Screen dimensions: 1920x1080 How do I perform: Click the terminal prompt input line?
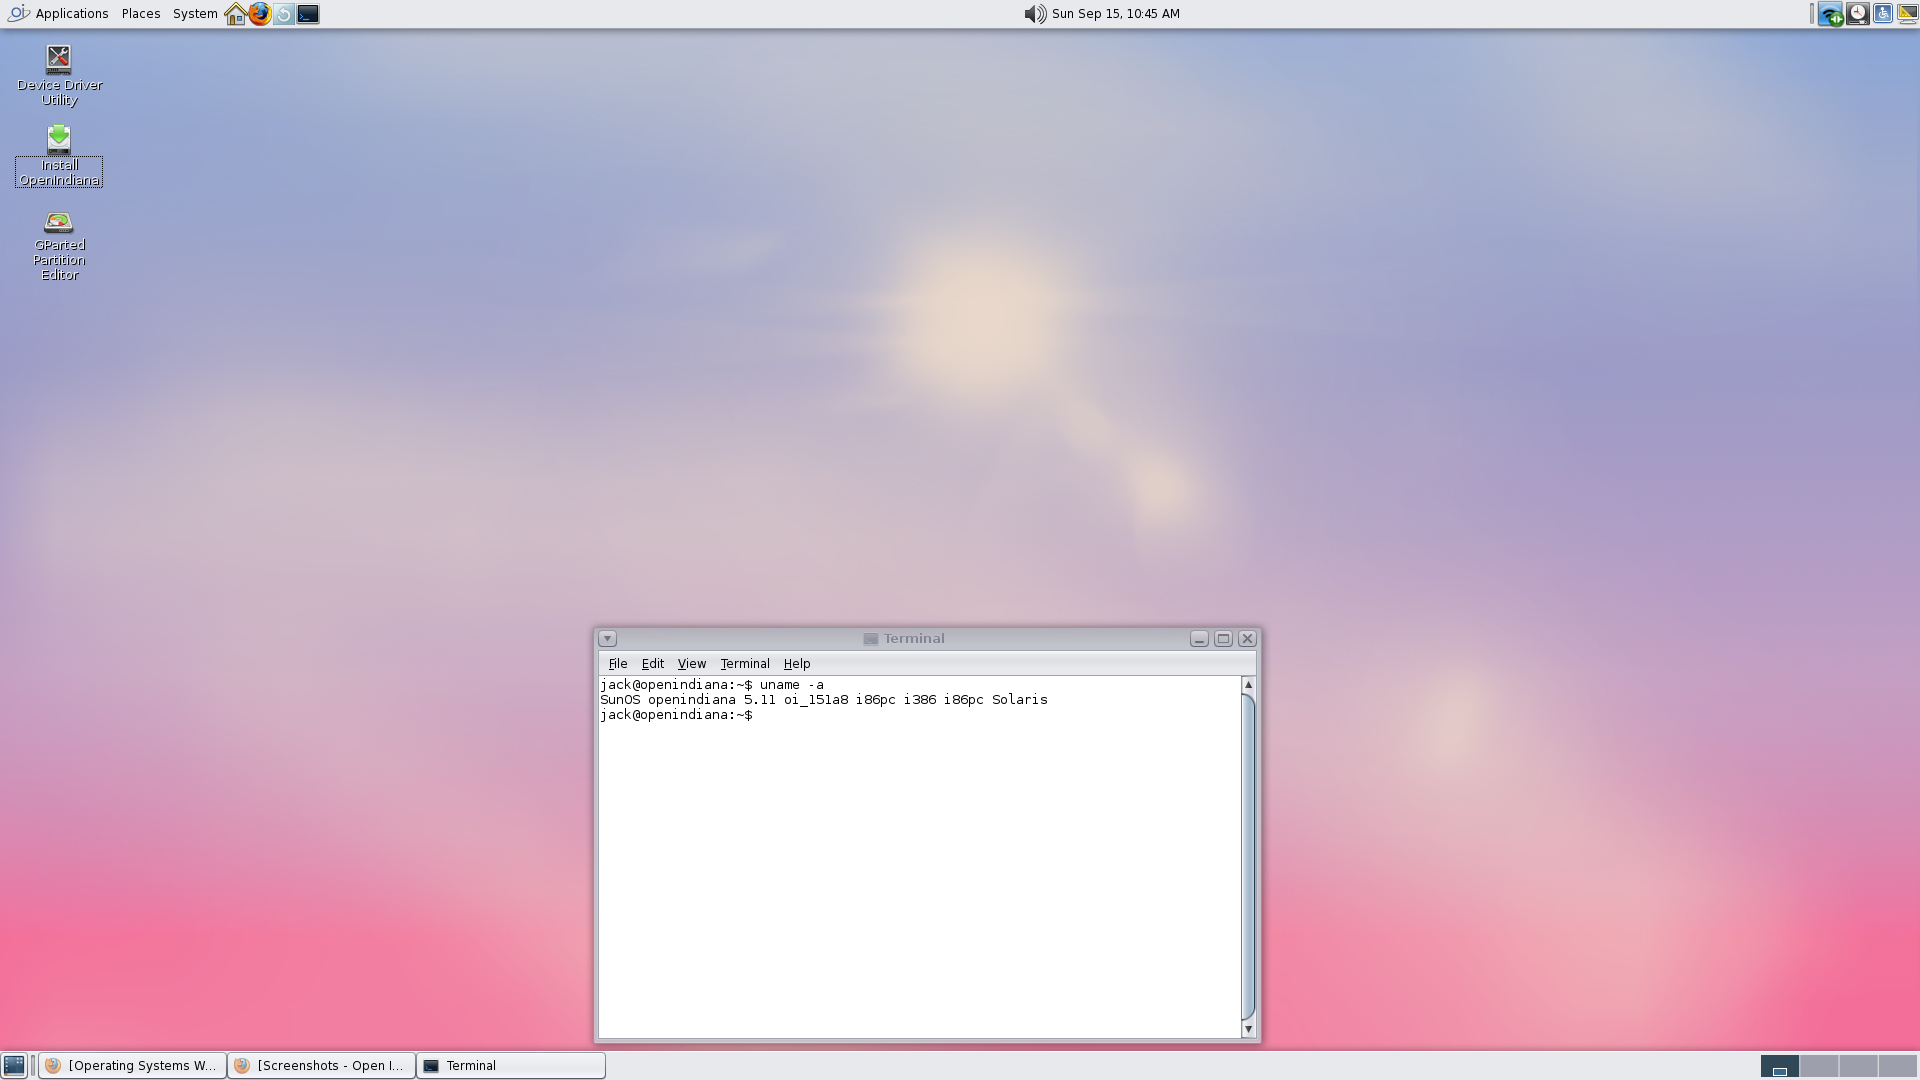click(x=677, y=715)
